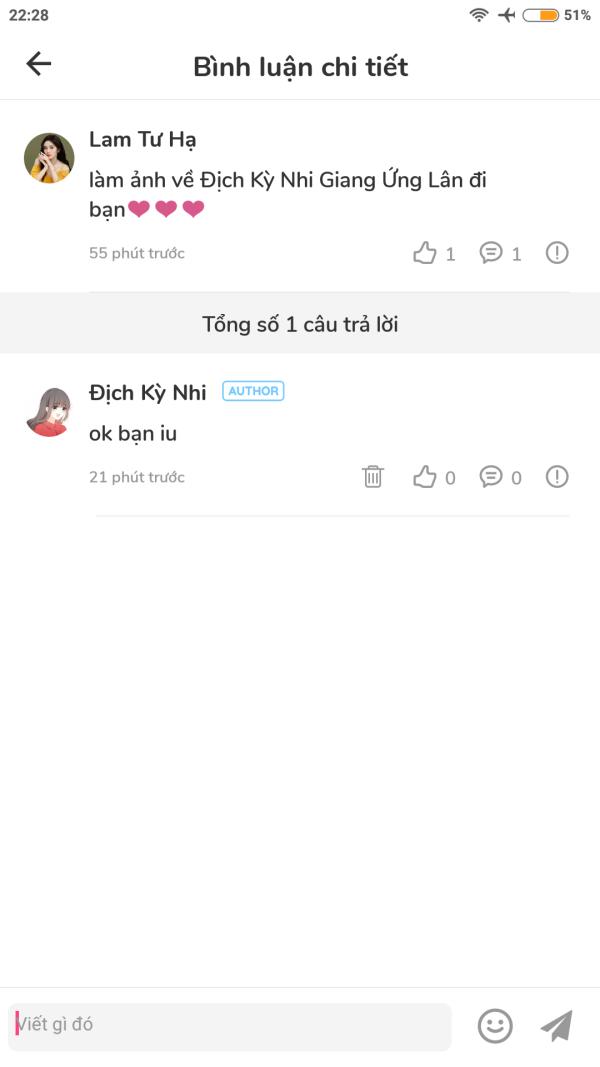This screenshot has width=600, height=1067.
Task: Tap the comment text about Địch Kỳ Nhi
Action: click(288, 195)
